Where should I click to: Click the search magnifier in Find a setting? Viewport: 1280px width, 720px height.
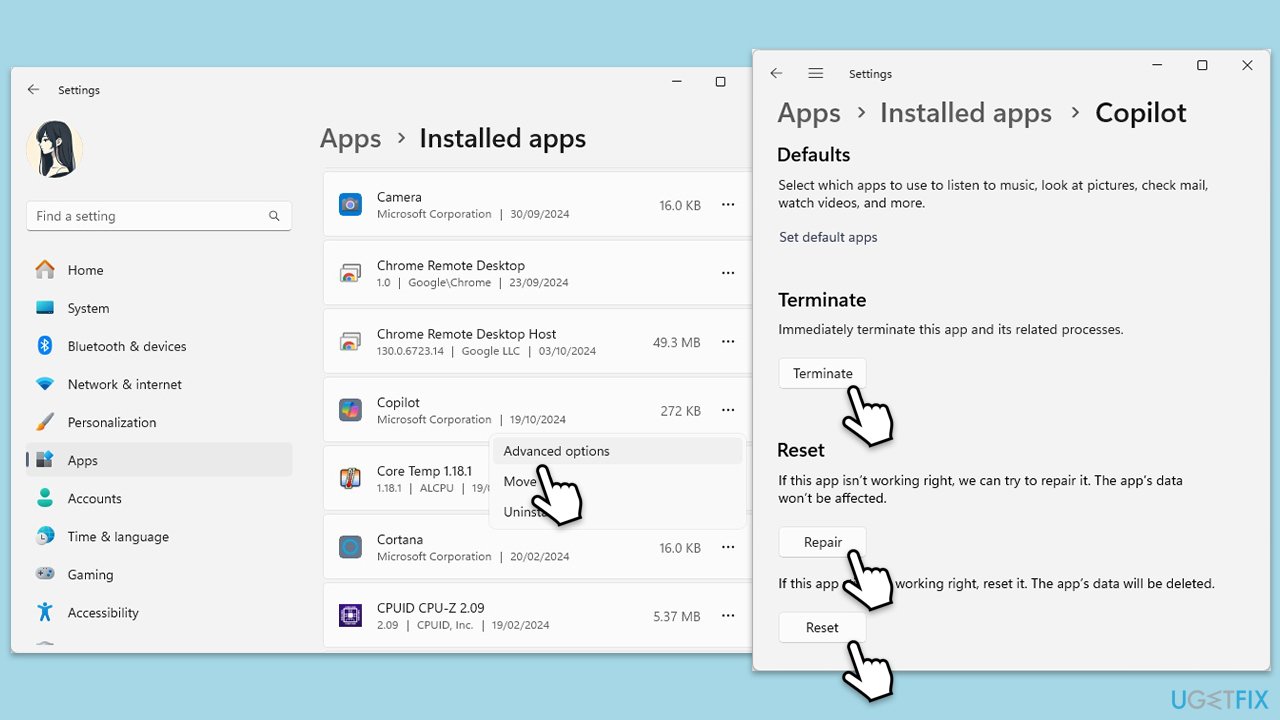click(x=274, y=216)
